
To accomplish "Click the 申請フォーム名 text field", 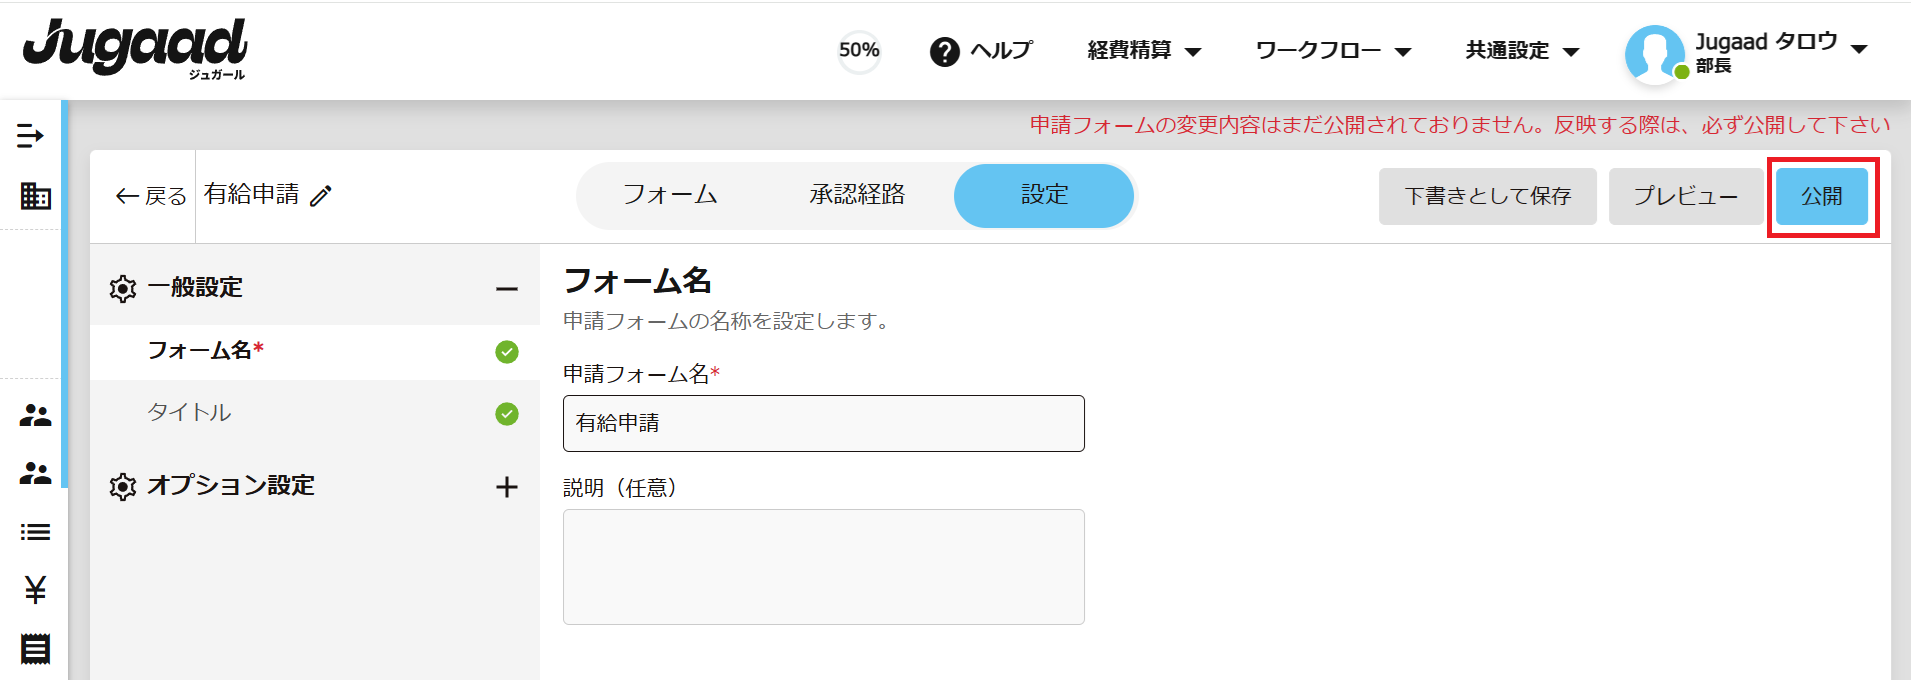I will click(823, 423).
